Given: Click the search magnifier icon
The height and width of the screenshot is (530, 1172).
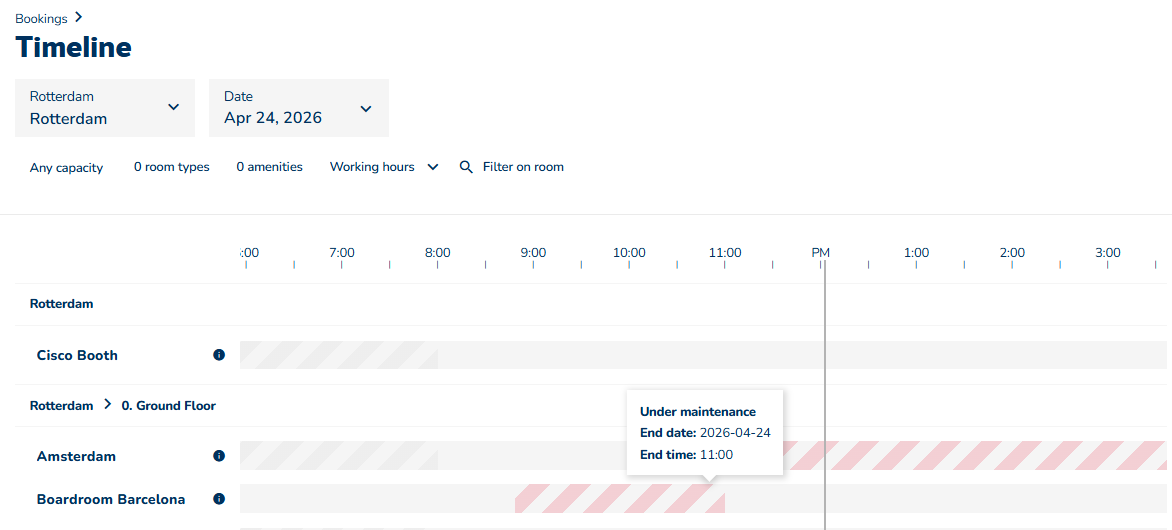Looking at the screenshot, I should pos(466,167).
